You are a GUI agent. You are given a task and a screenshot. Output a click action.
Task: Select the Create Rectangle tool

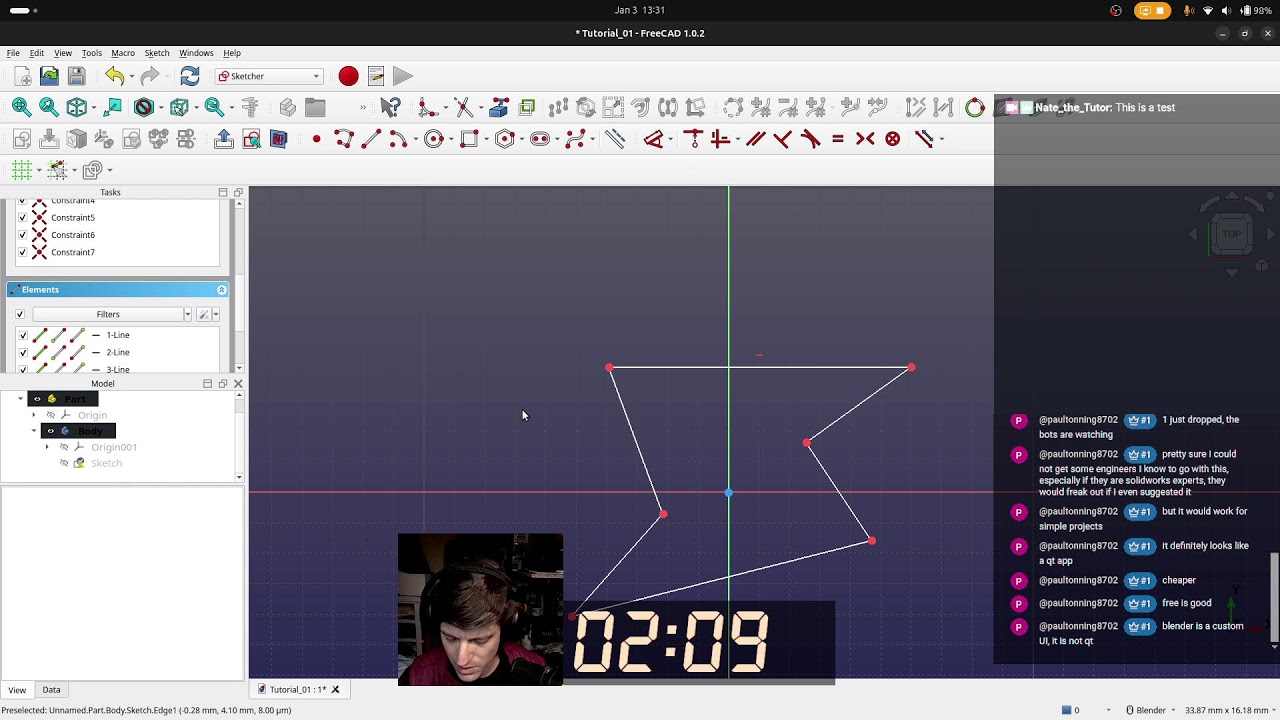point(469,139)
